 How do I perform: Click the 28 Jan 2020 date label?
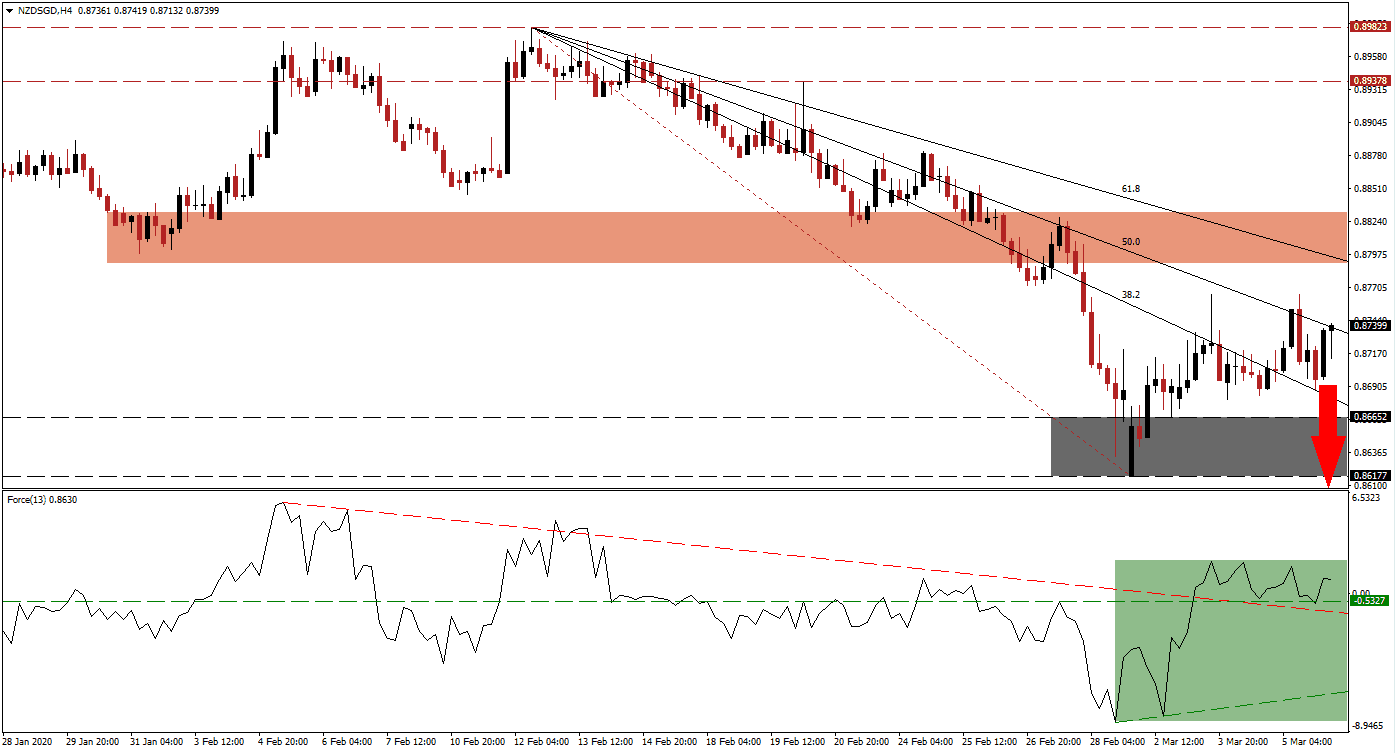tap(27, 743)
